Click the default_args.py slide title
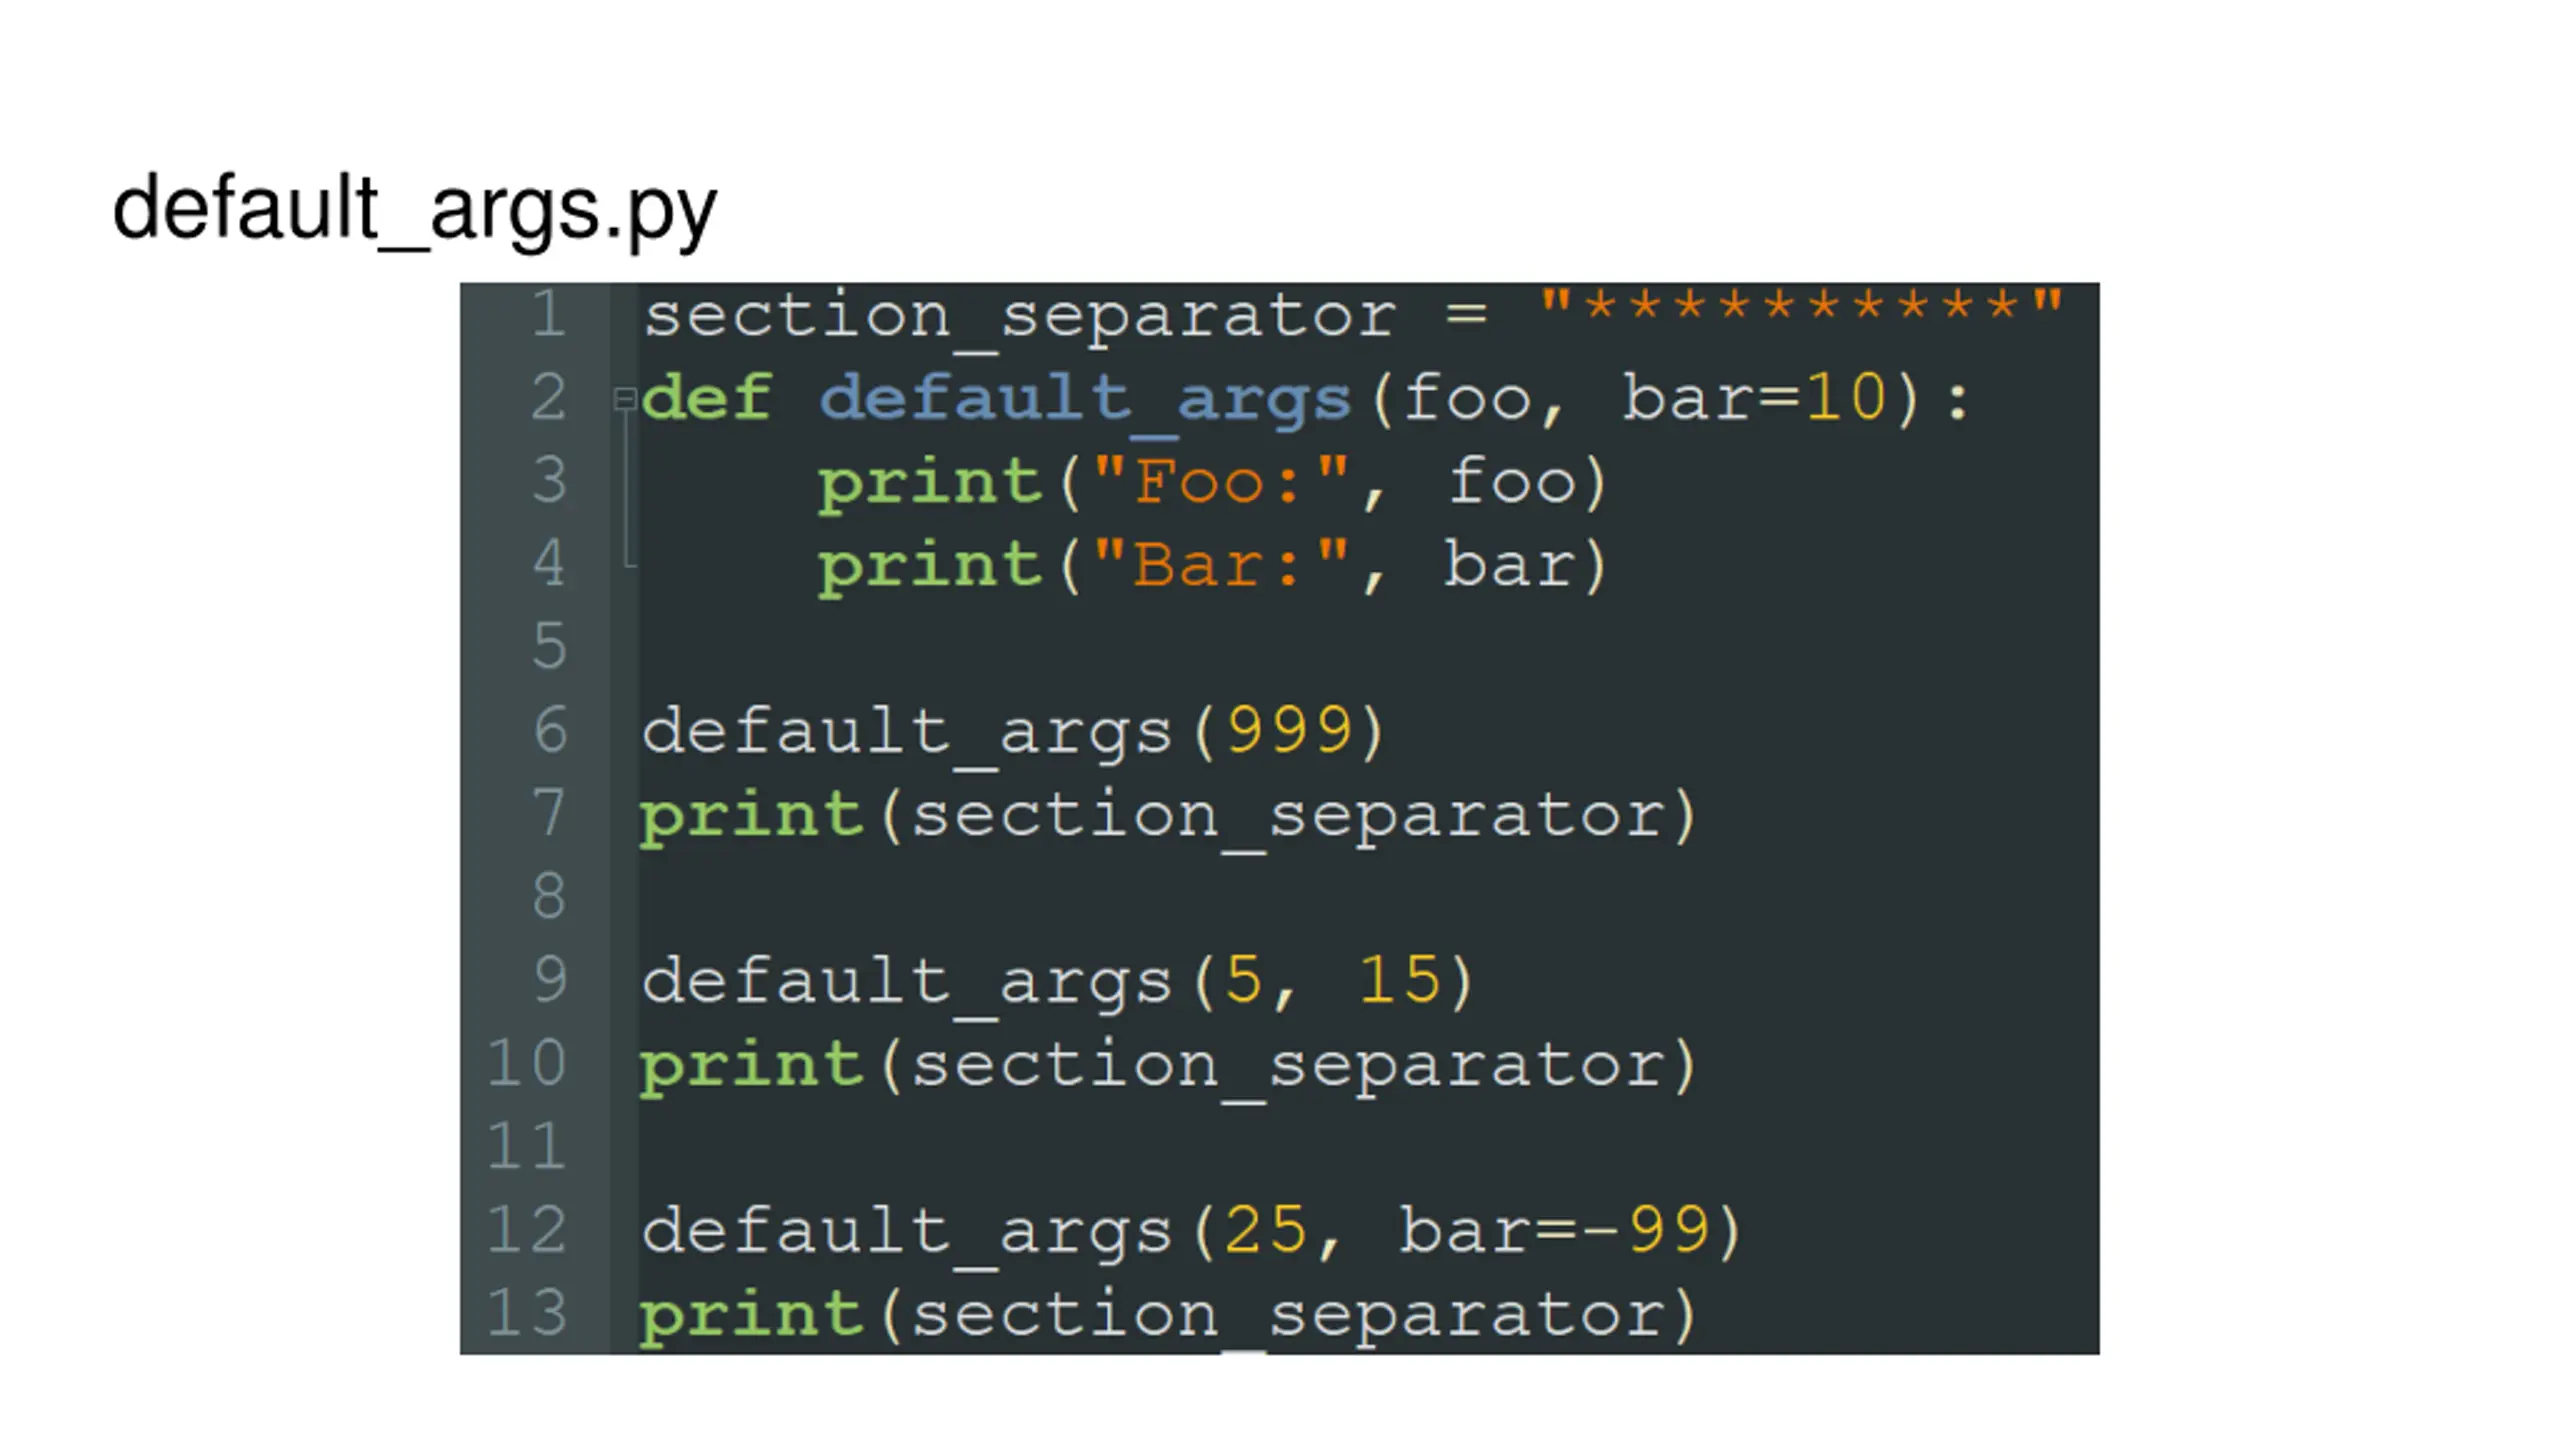 [414, 210]
